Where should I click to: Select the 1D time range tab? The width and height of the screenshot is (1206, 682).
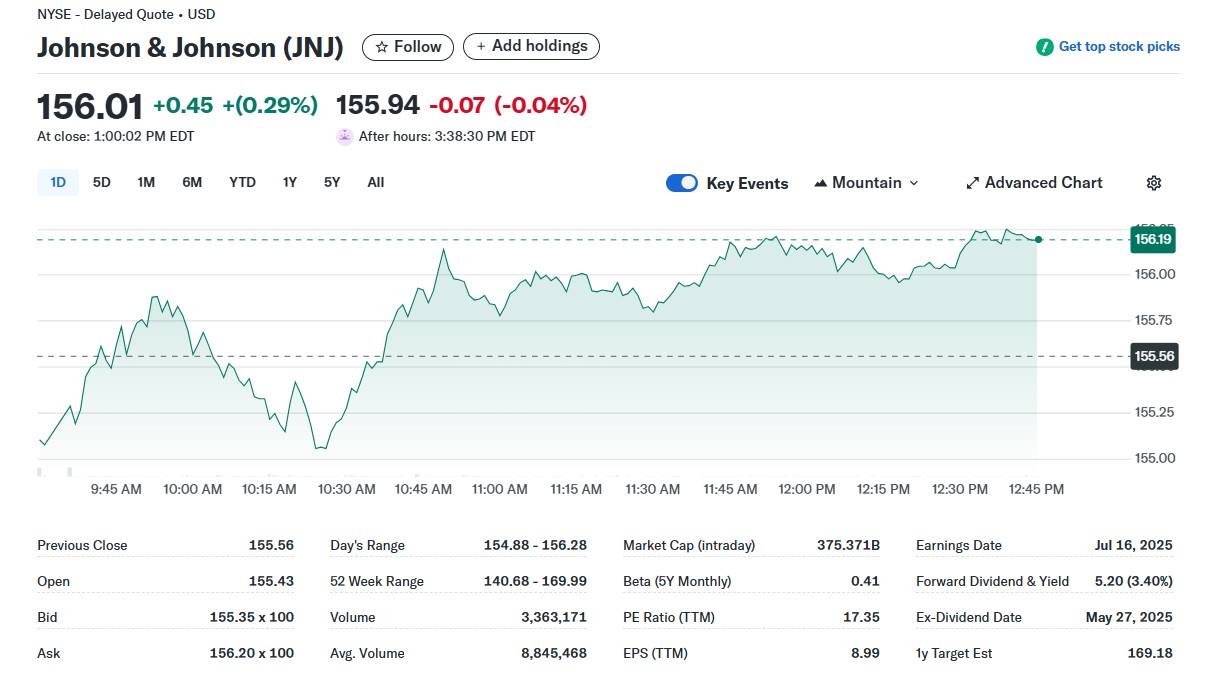(x=58, y=182)
